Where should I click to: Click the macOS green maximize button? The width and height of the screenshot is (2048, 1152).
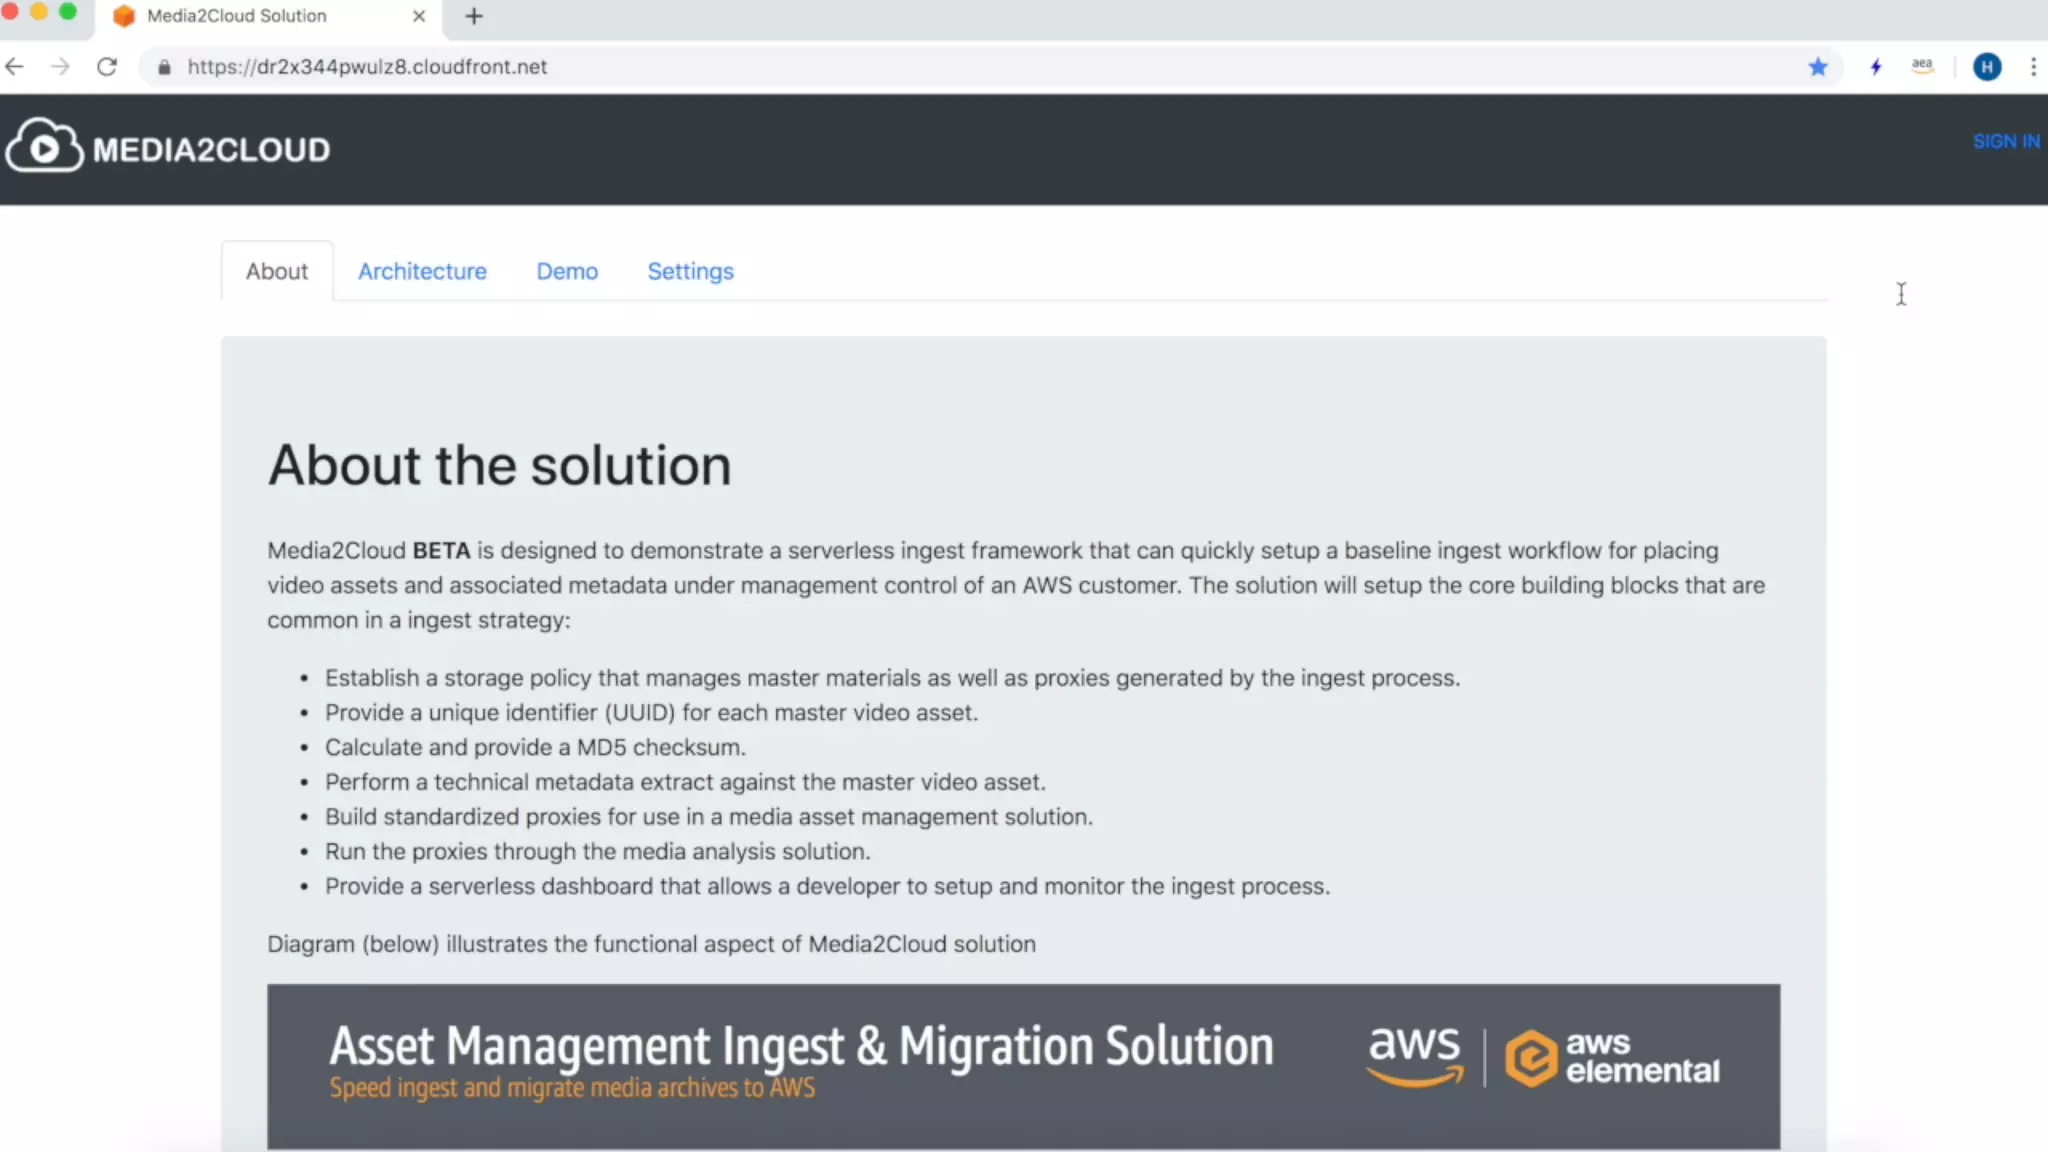pos(68,11)
